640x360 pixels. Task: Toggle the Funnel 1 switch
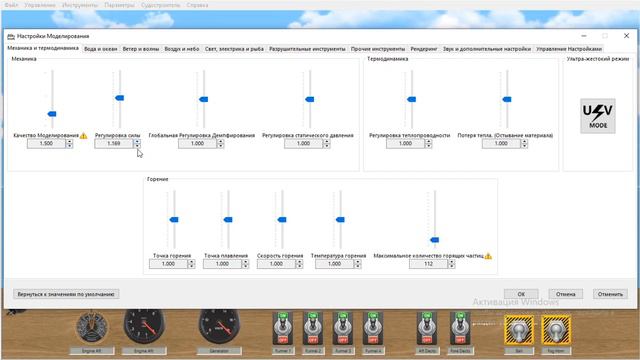[x=282, y=328]
